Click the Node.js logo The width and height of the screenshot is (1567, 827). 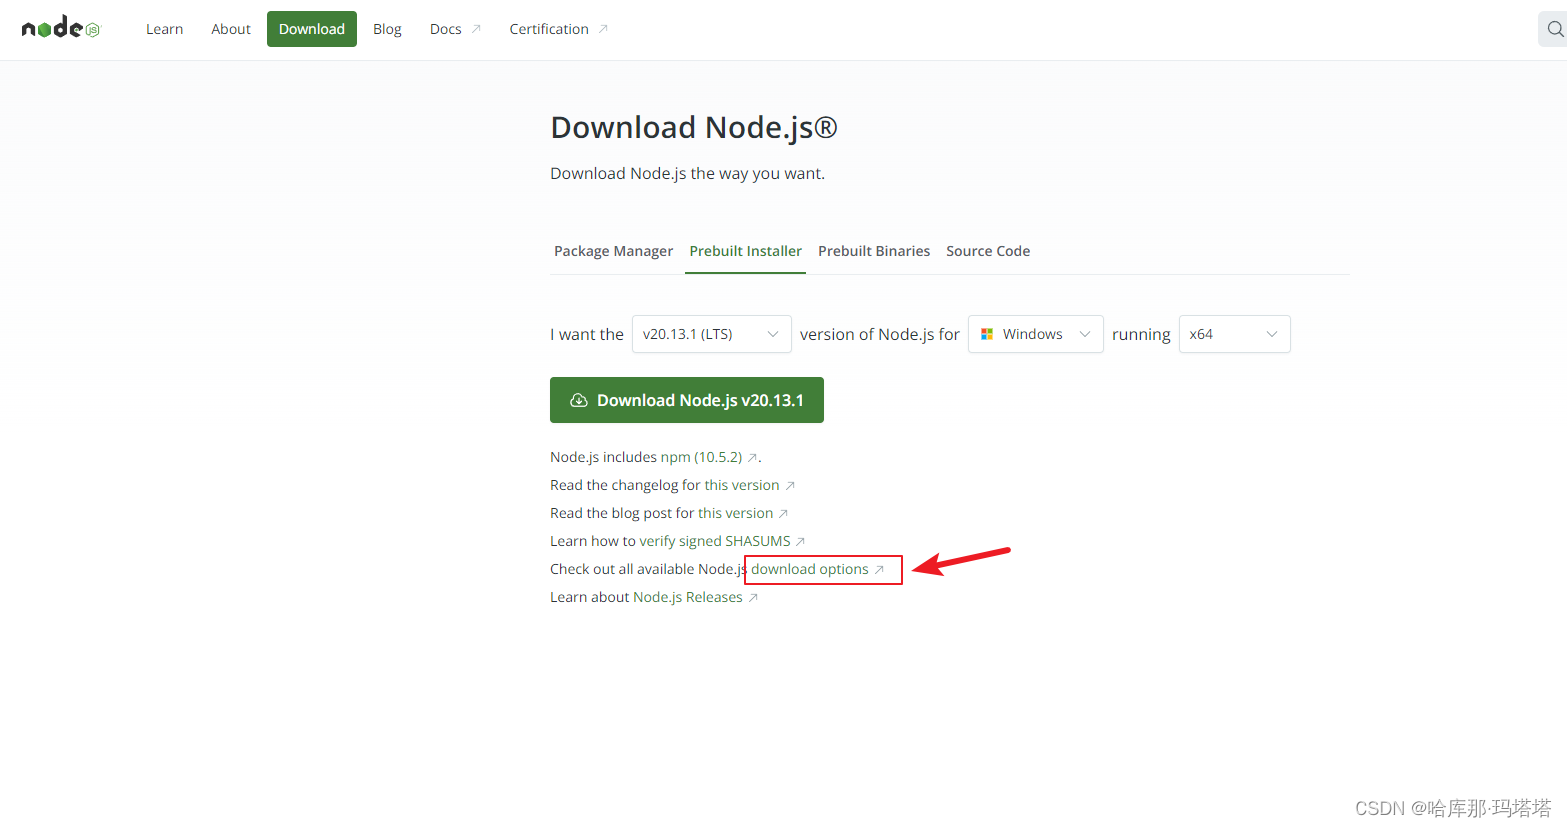pyautogui.click(x=61, y=28)
